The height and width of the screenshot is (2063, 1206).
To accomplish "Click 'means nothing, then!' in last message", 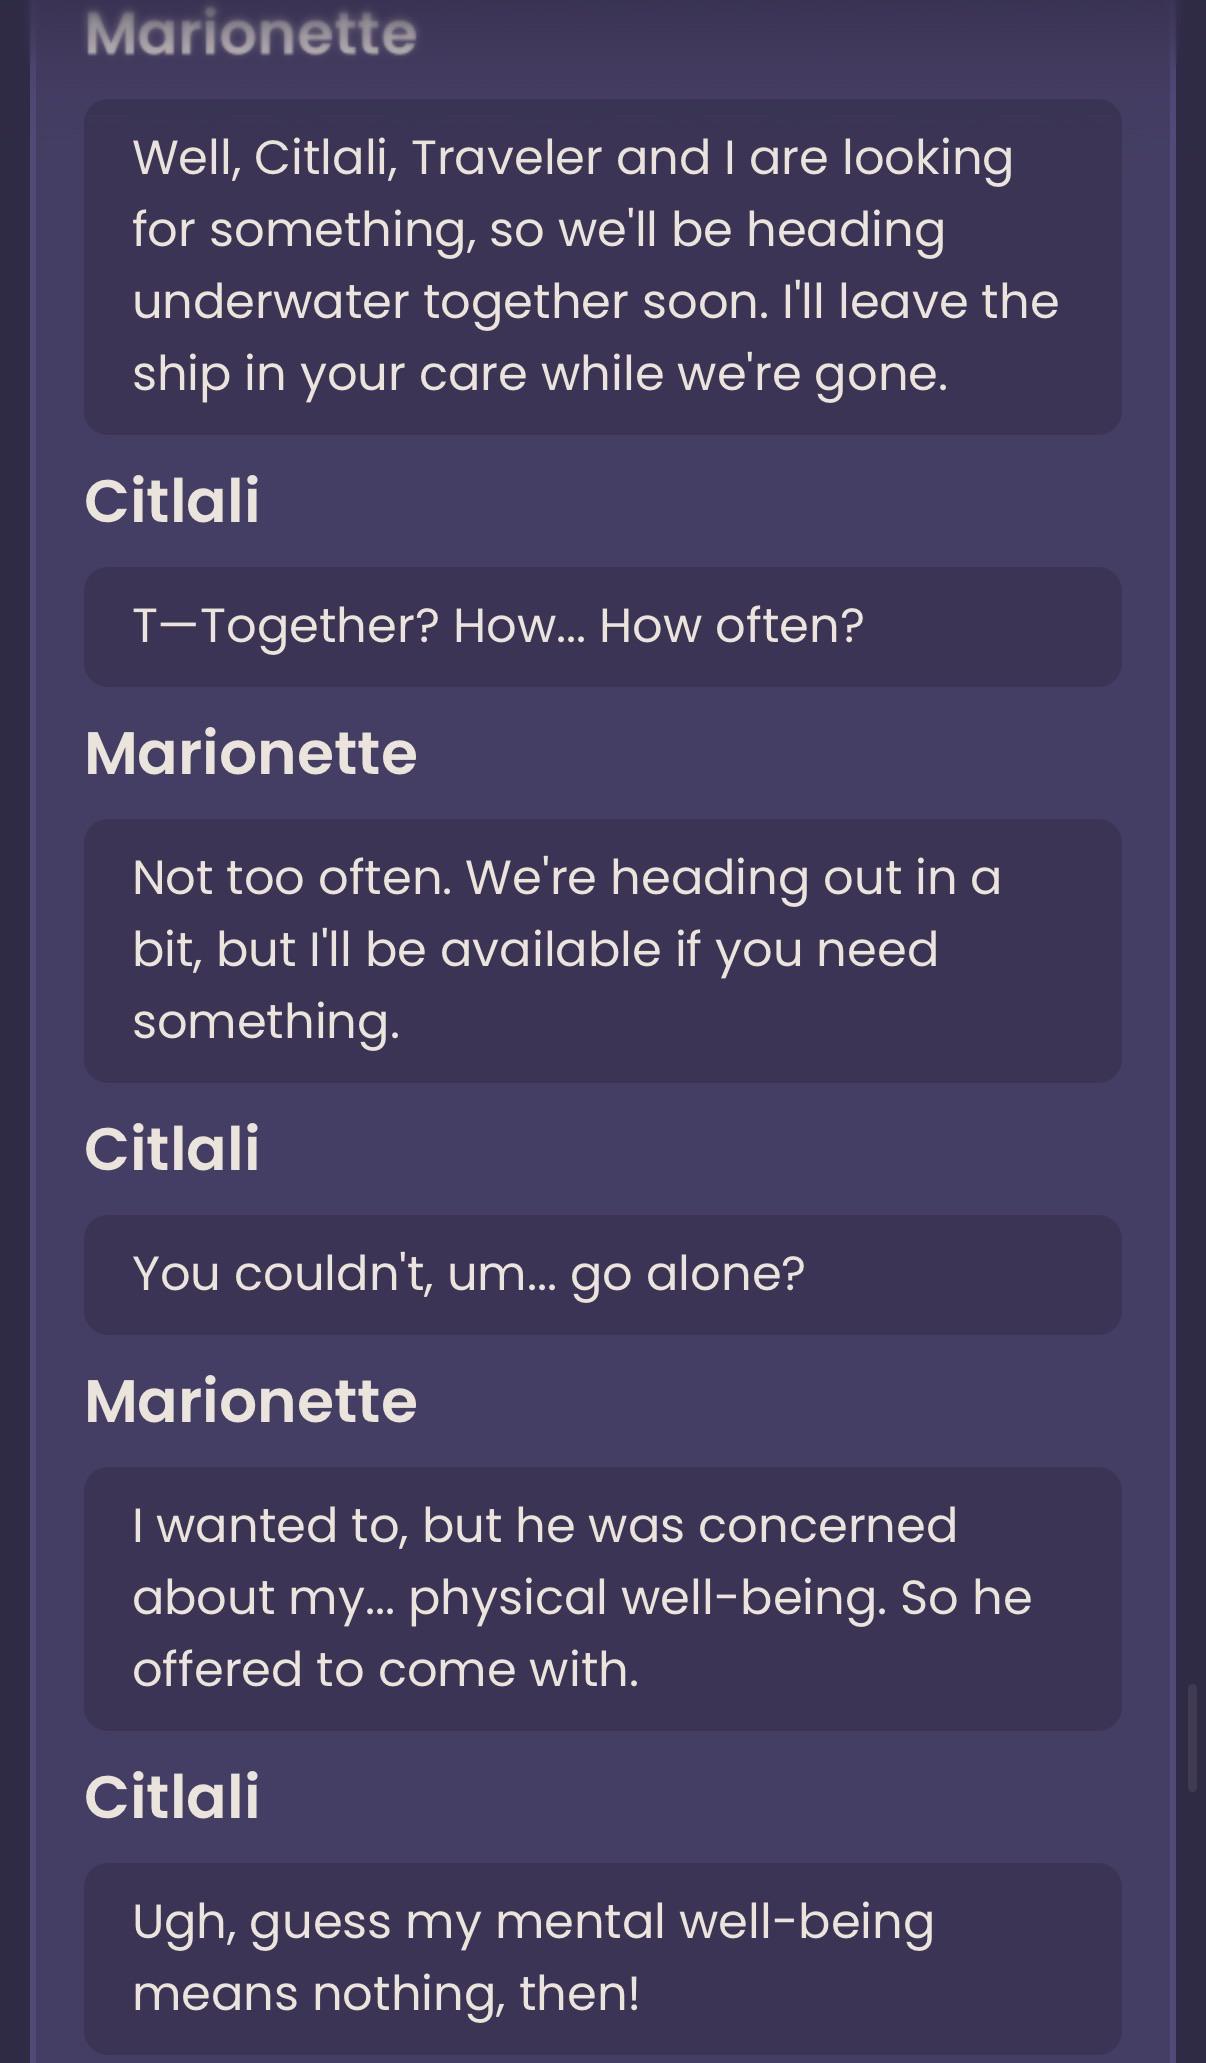I will (386, 1994).
